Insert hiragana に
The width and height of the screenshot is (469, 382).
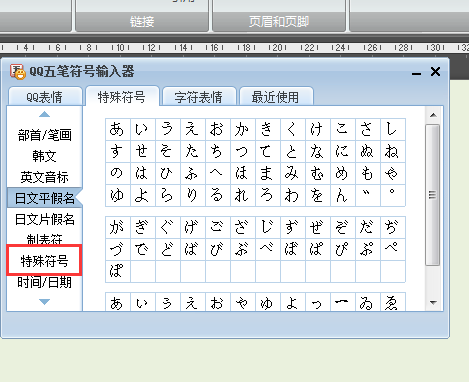tap(343, 151)
